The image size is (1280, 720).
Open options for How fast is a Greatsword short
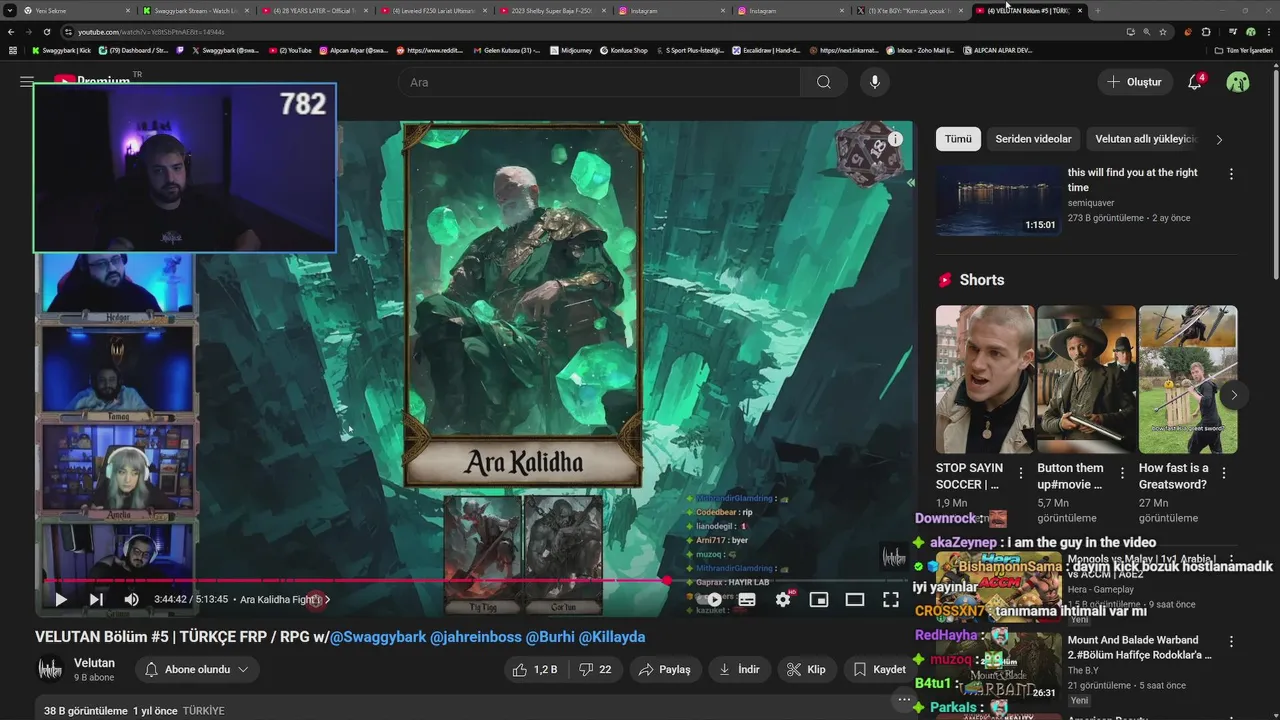coord(1224,472)
